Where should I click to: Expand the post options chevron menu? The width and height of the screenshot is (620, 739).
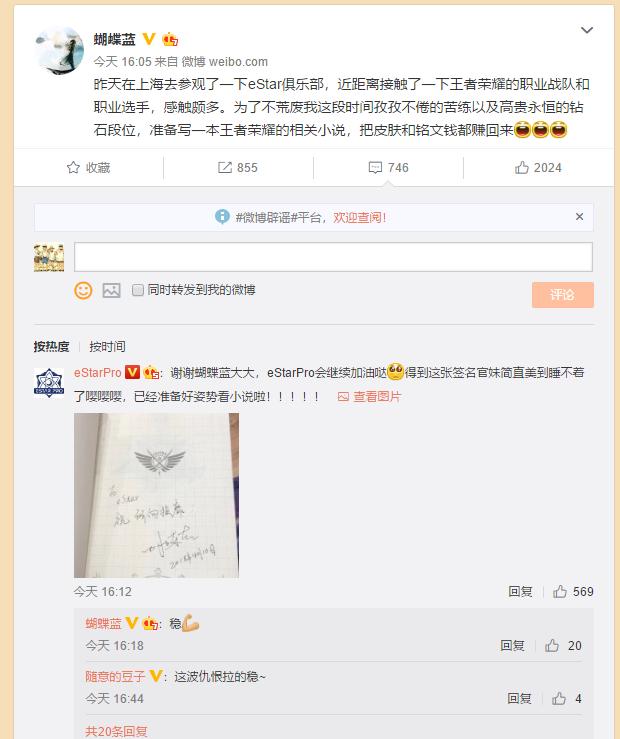click(587, 30)
